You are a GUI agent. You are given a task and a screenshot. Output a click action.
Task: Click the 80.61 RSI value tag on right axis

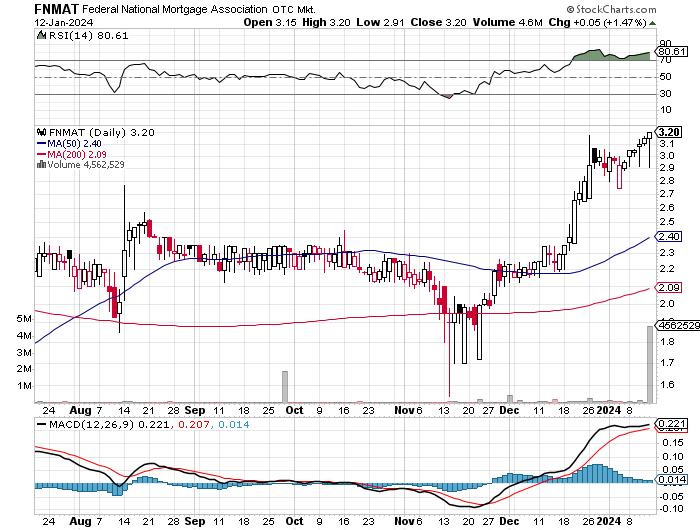[671, 52]
